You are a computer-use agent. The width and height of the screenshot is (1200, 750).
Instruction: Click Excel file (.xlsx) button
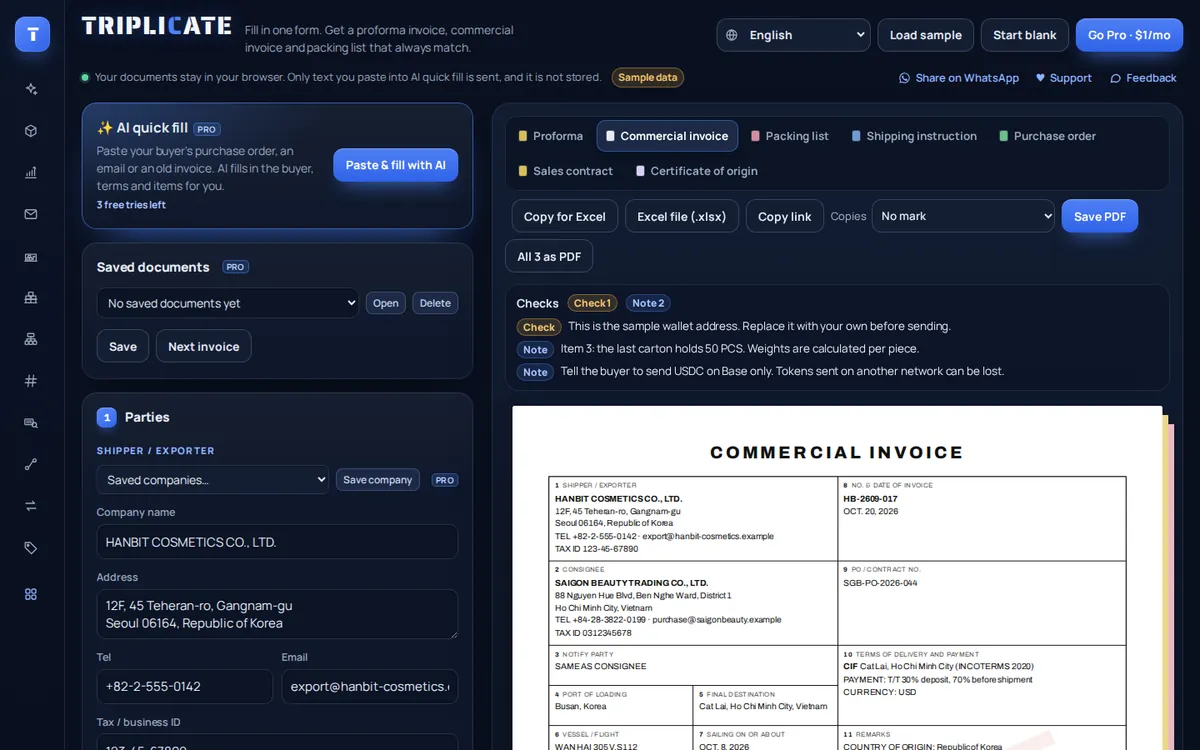click(682, 216)
